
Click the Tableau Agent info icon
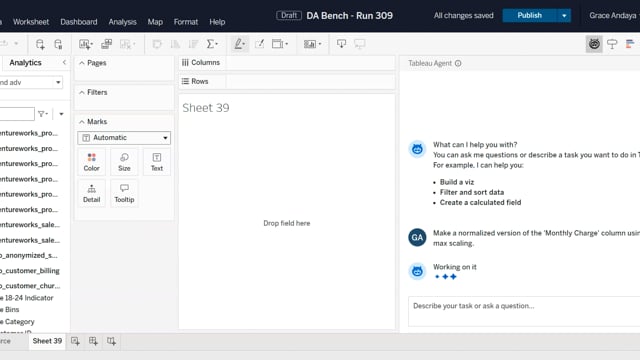(x=458, y=63)
